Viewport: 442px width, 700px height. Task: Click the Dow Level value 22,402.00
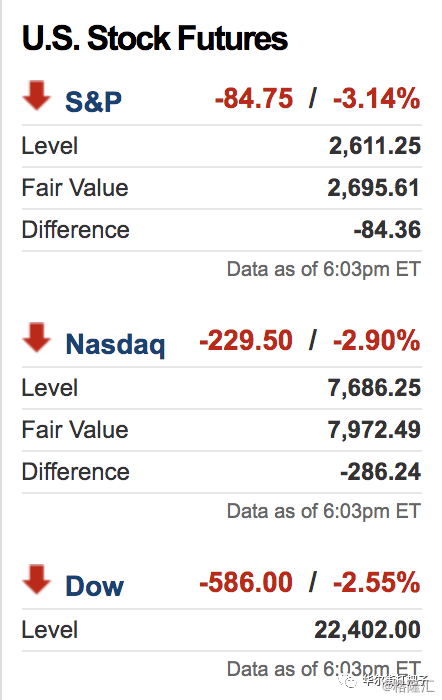point(367,629)
